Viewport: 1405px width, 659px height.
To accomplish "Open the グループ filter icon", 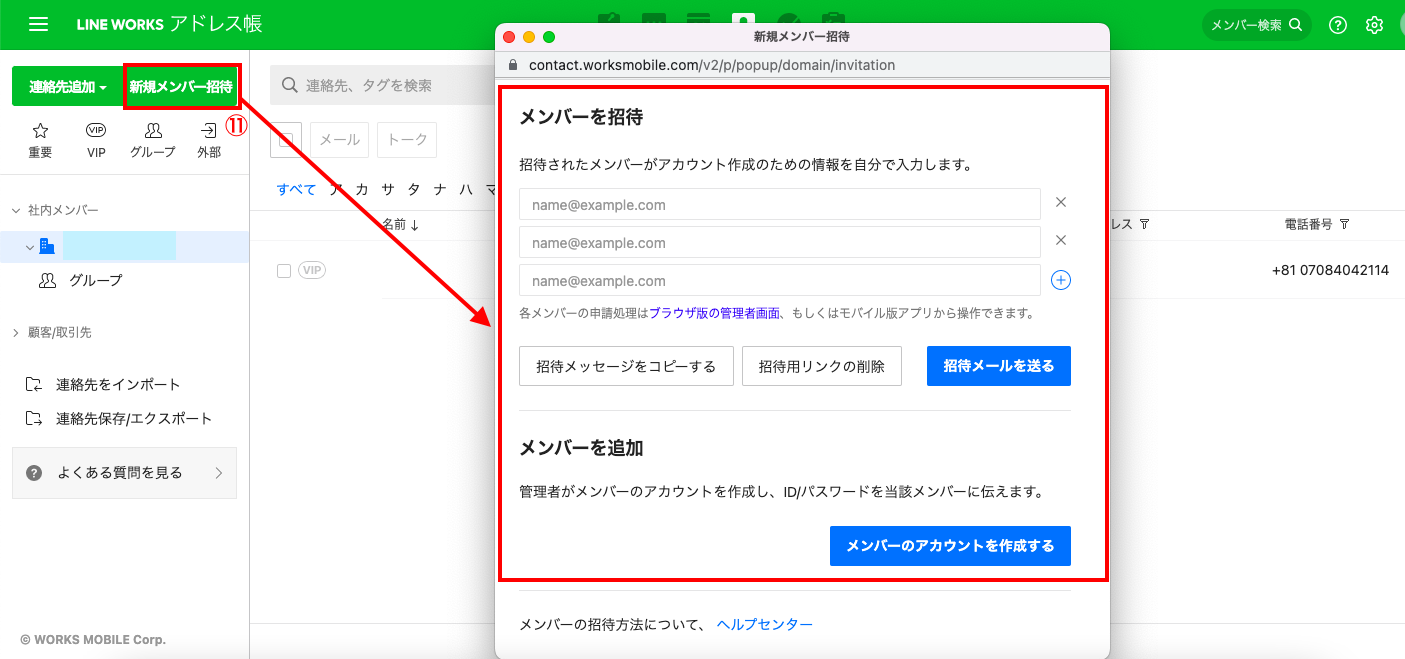I will 152,138.
